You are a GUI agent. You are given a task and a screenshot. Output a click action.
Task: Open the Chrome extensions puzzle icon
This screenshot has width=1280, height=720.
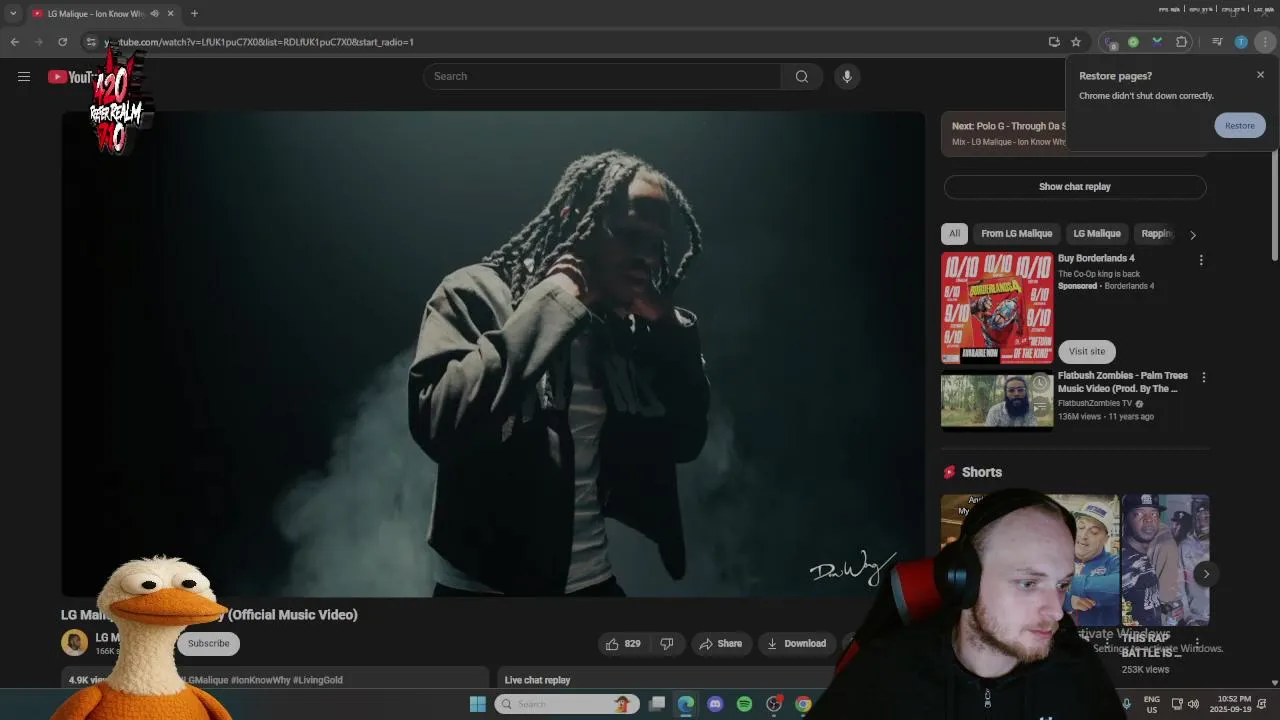click(1181, 42)
